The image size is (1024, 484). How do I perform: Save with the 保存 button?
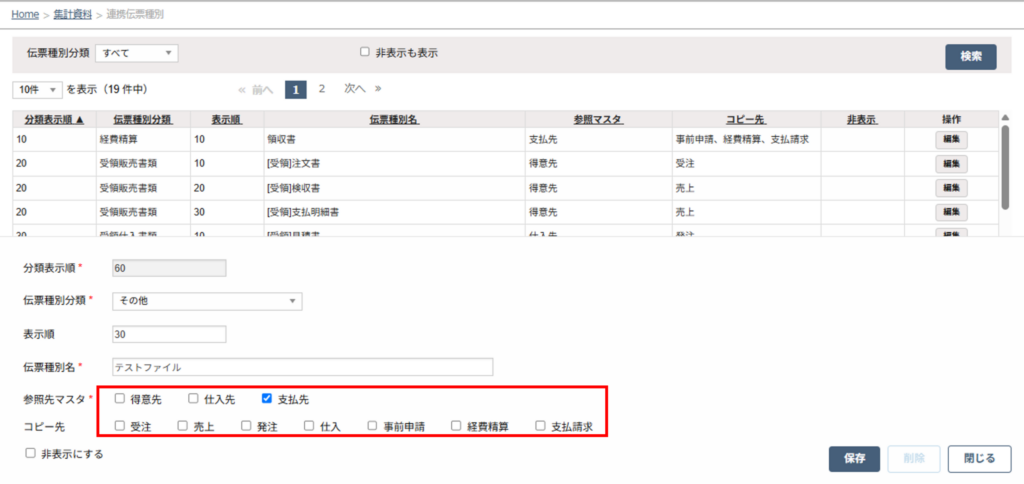854,459
